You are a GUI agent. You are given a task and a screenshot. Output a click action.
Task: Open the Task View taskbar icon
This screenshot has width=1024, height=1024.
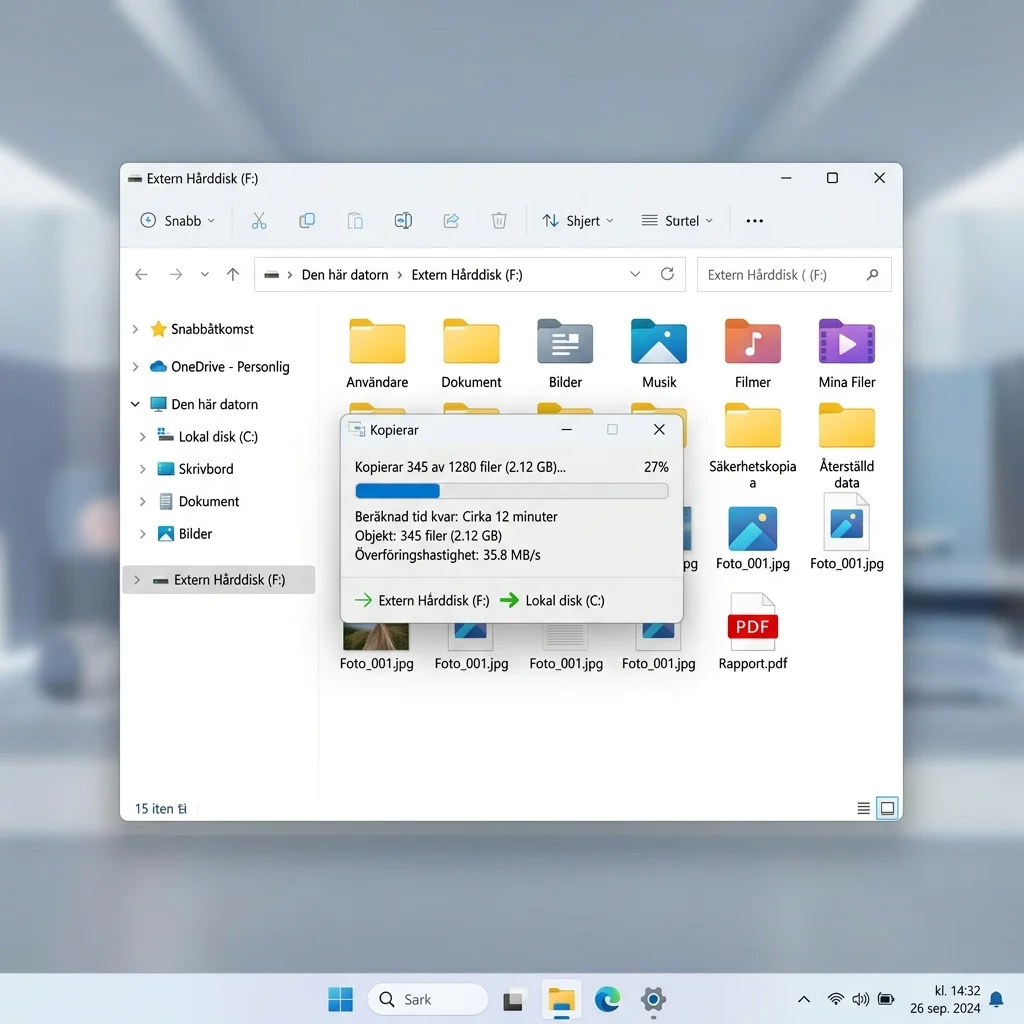(513, 1000)
